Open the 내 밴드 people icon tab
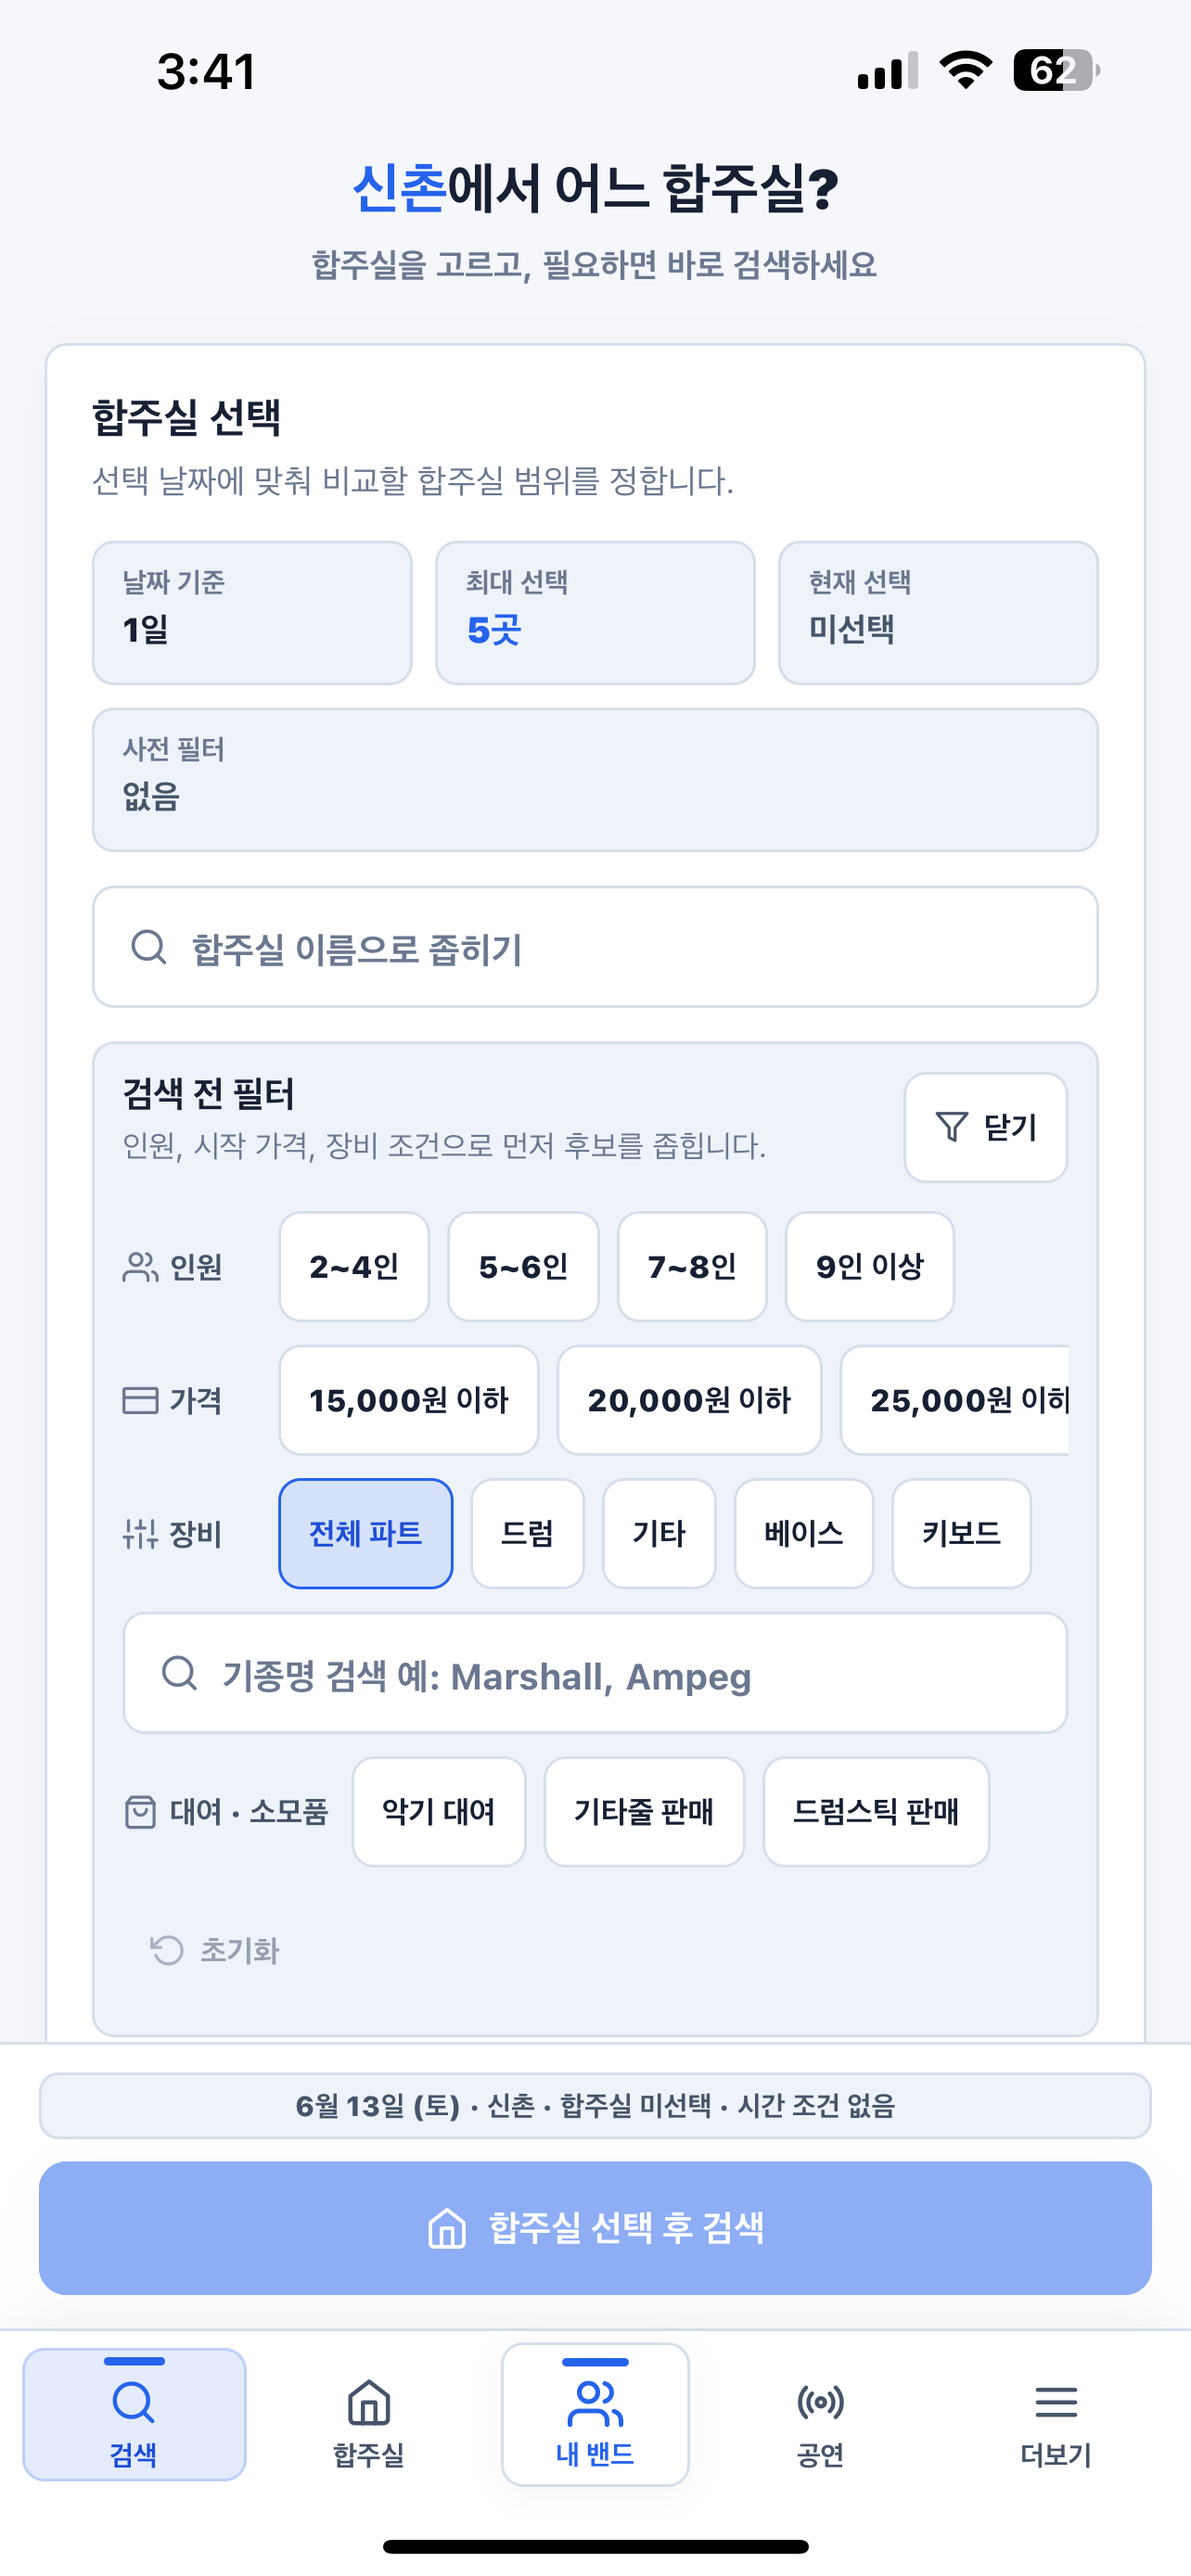The width and height of the screenshot is (1191, 2576). point(595,2403)
